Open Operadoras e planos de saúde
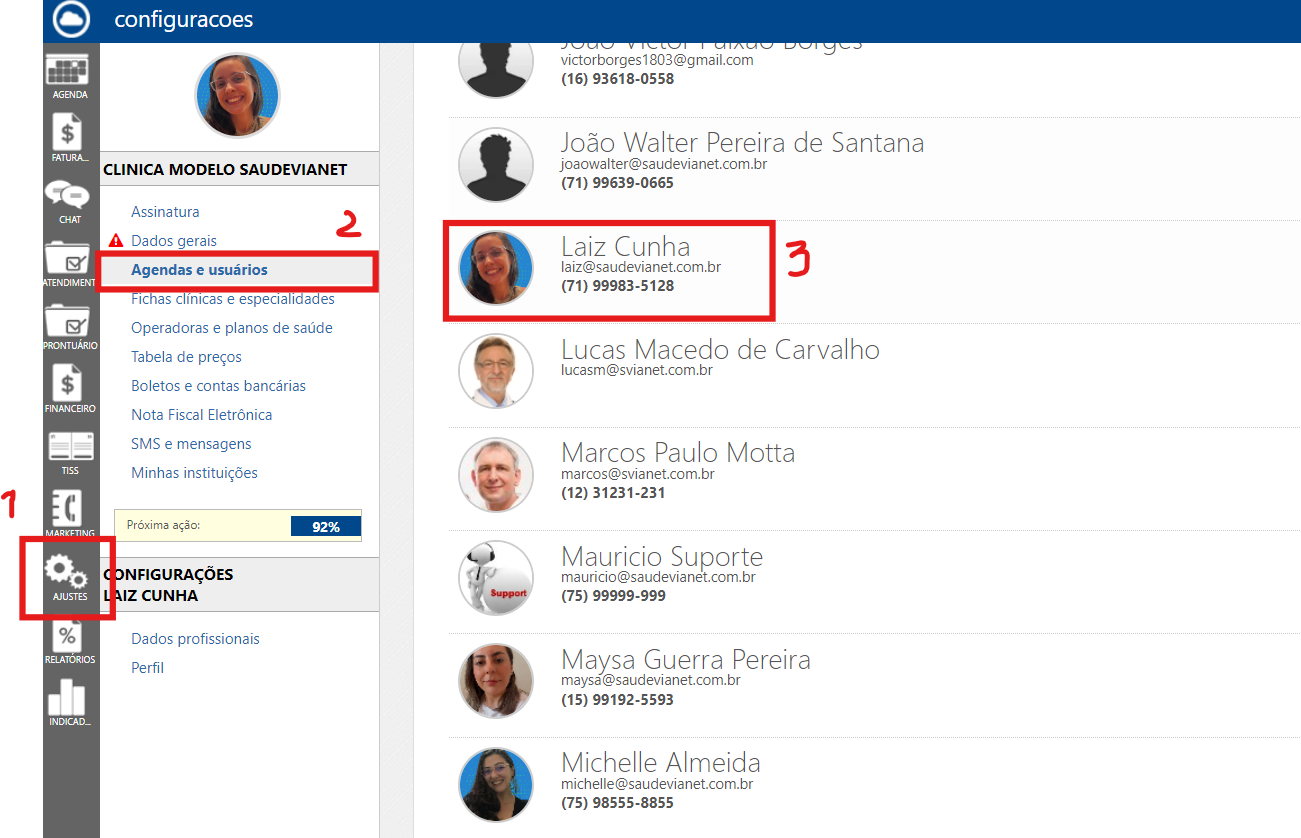 coord(232,328)
